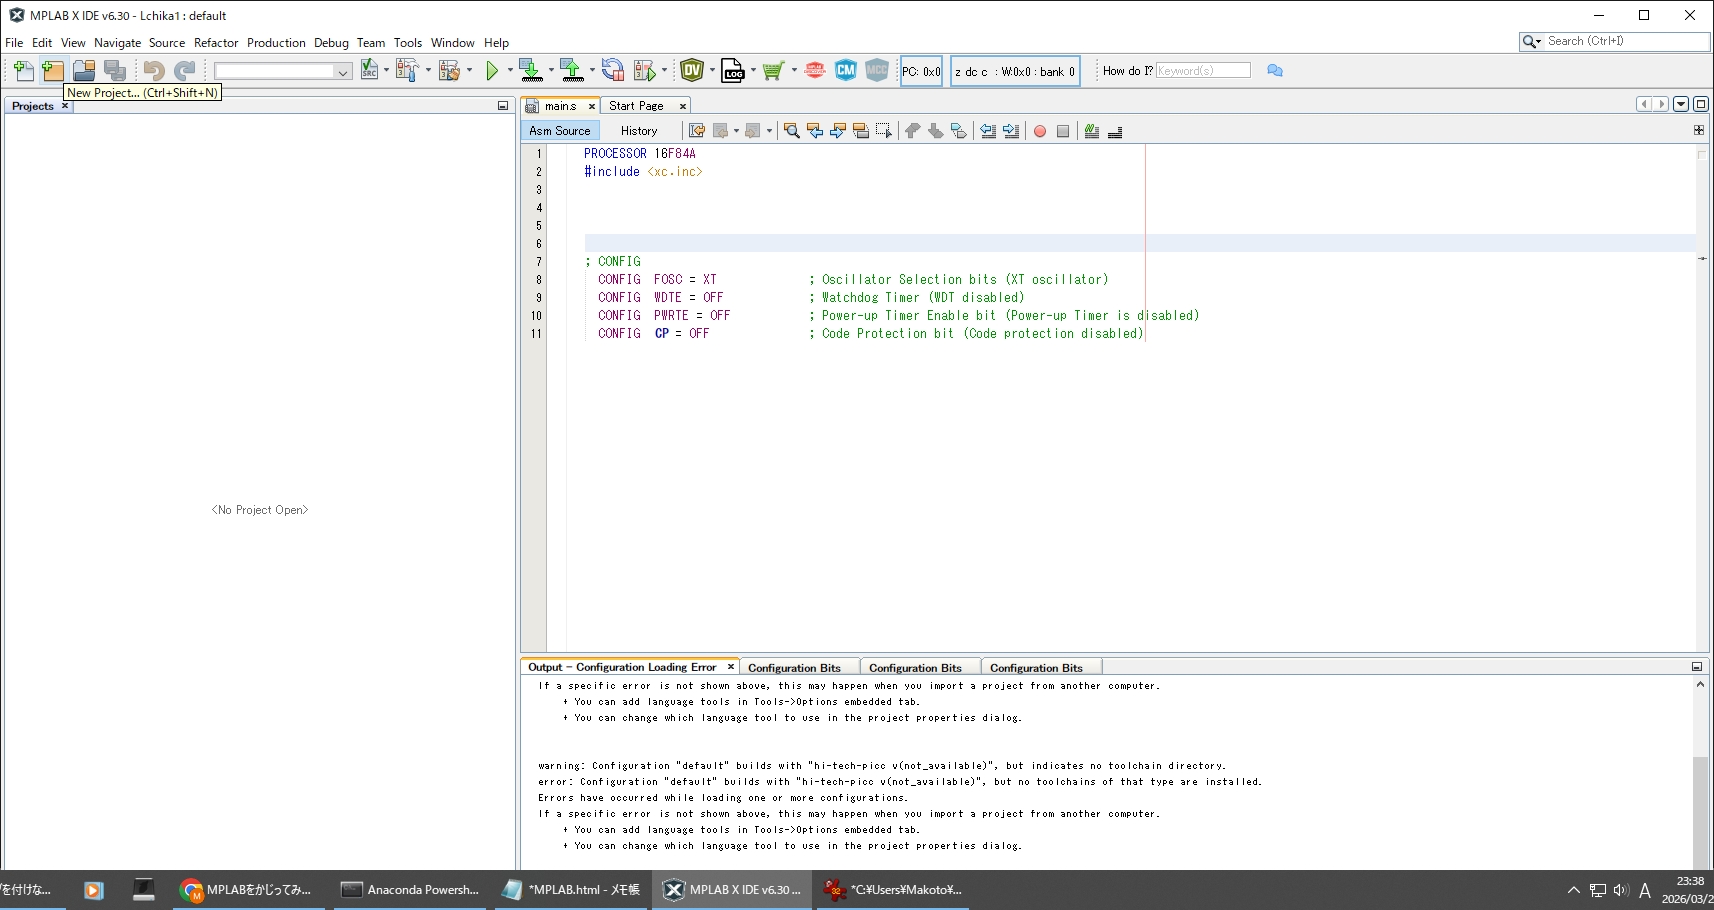This screenshot has height=910, width=1714.
Task: Open the Production menu
Action: click(276, 43)
